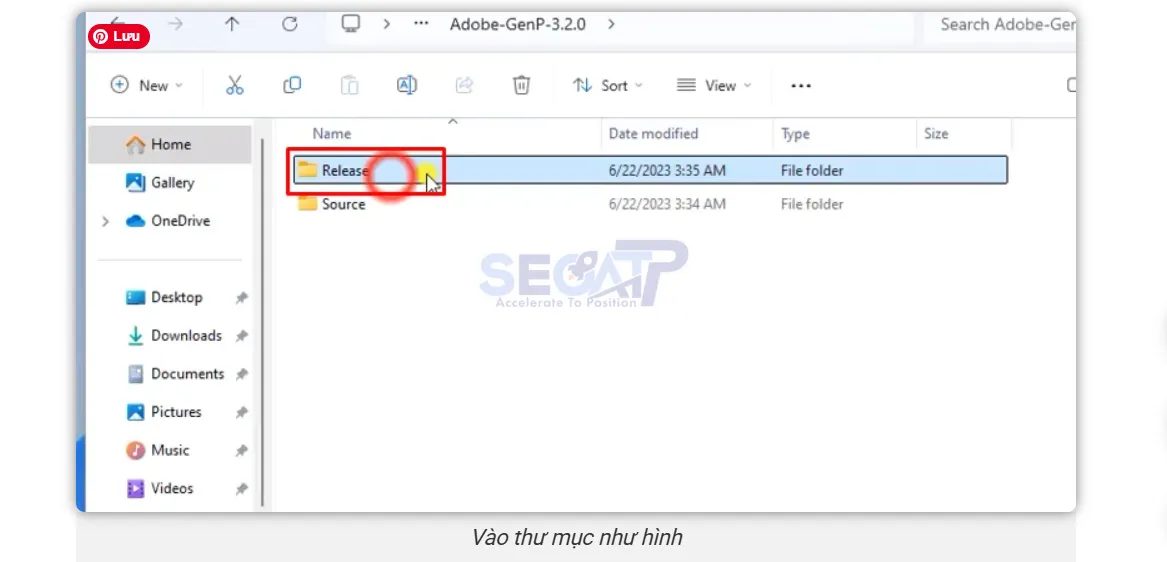The image size is (1167, 562).
Task: Click the Share icon in toolbar
Action: [x=464, y=86]
